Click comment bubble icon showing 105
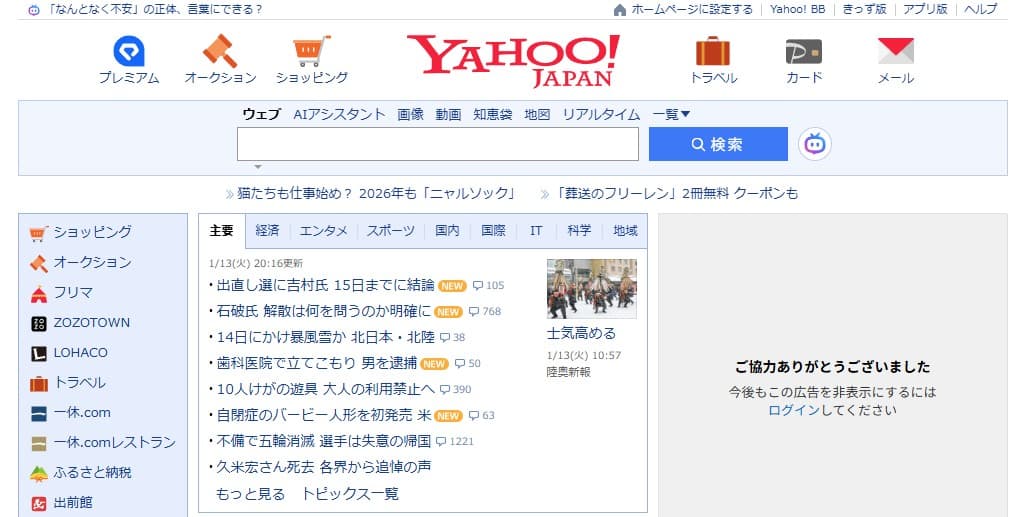This screenshot has width=1015, height=517. pyautogui.click(x=478, y=285)
